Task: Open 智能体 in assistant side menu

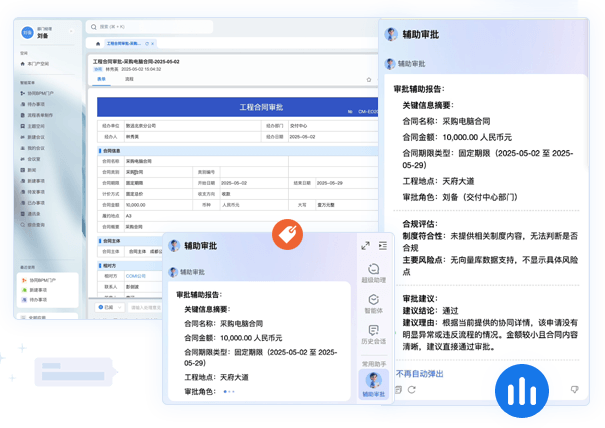Action: pos(373,304)
